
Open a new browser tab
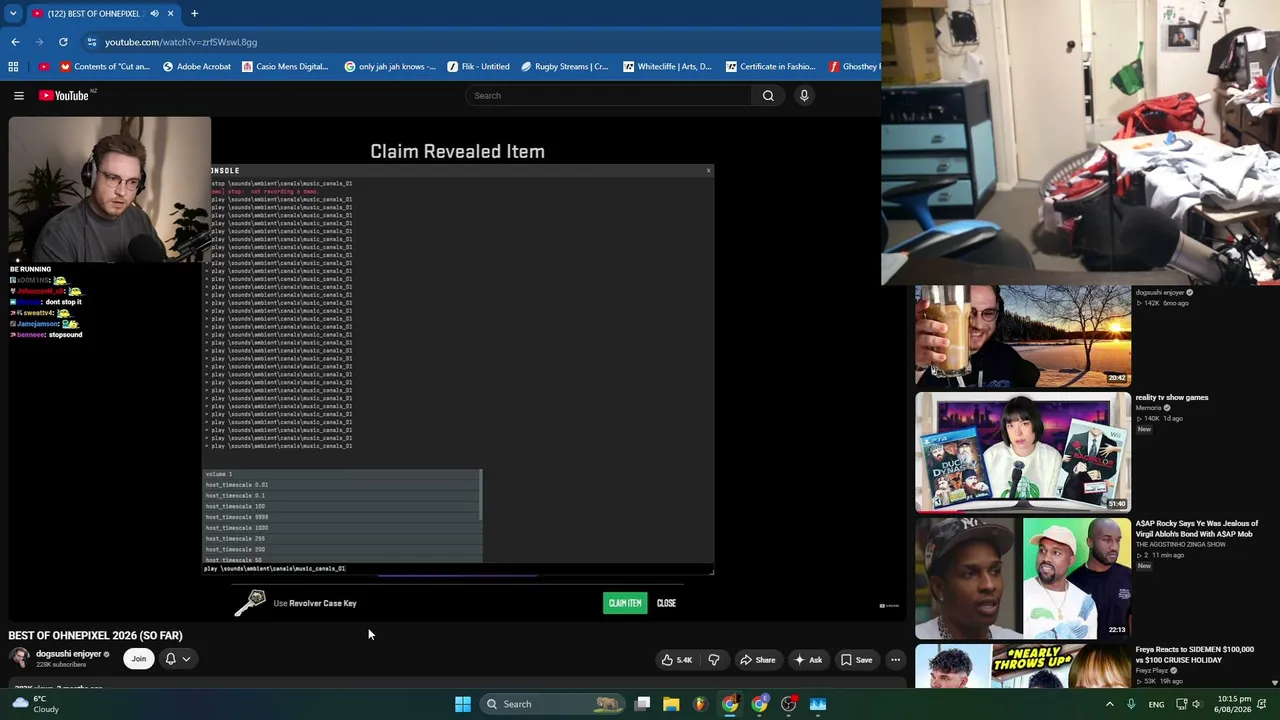(194, 13)
